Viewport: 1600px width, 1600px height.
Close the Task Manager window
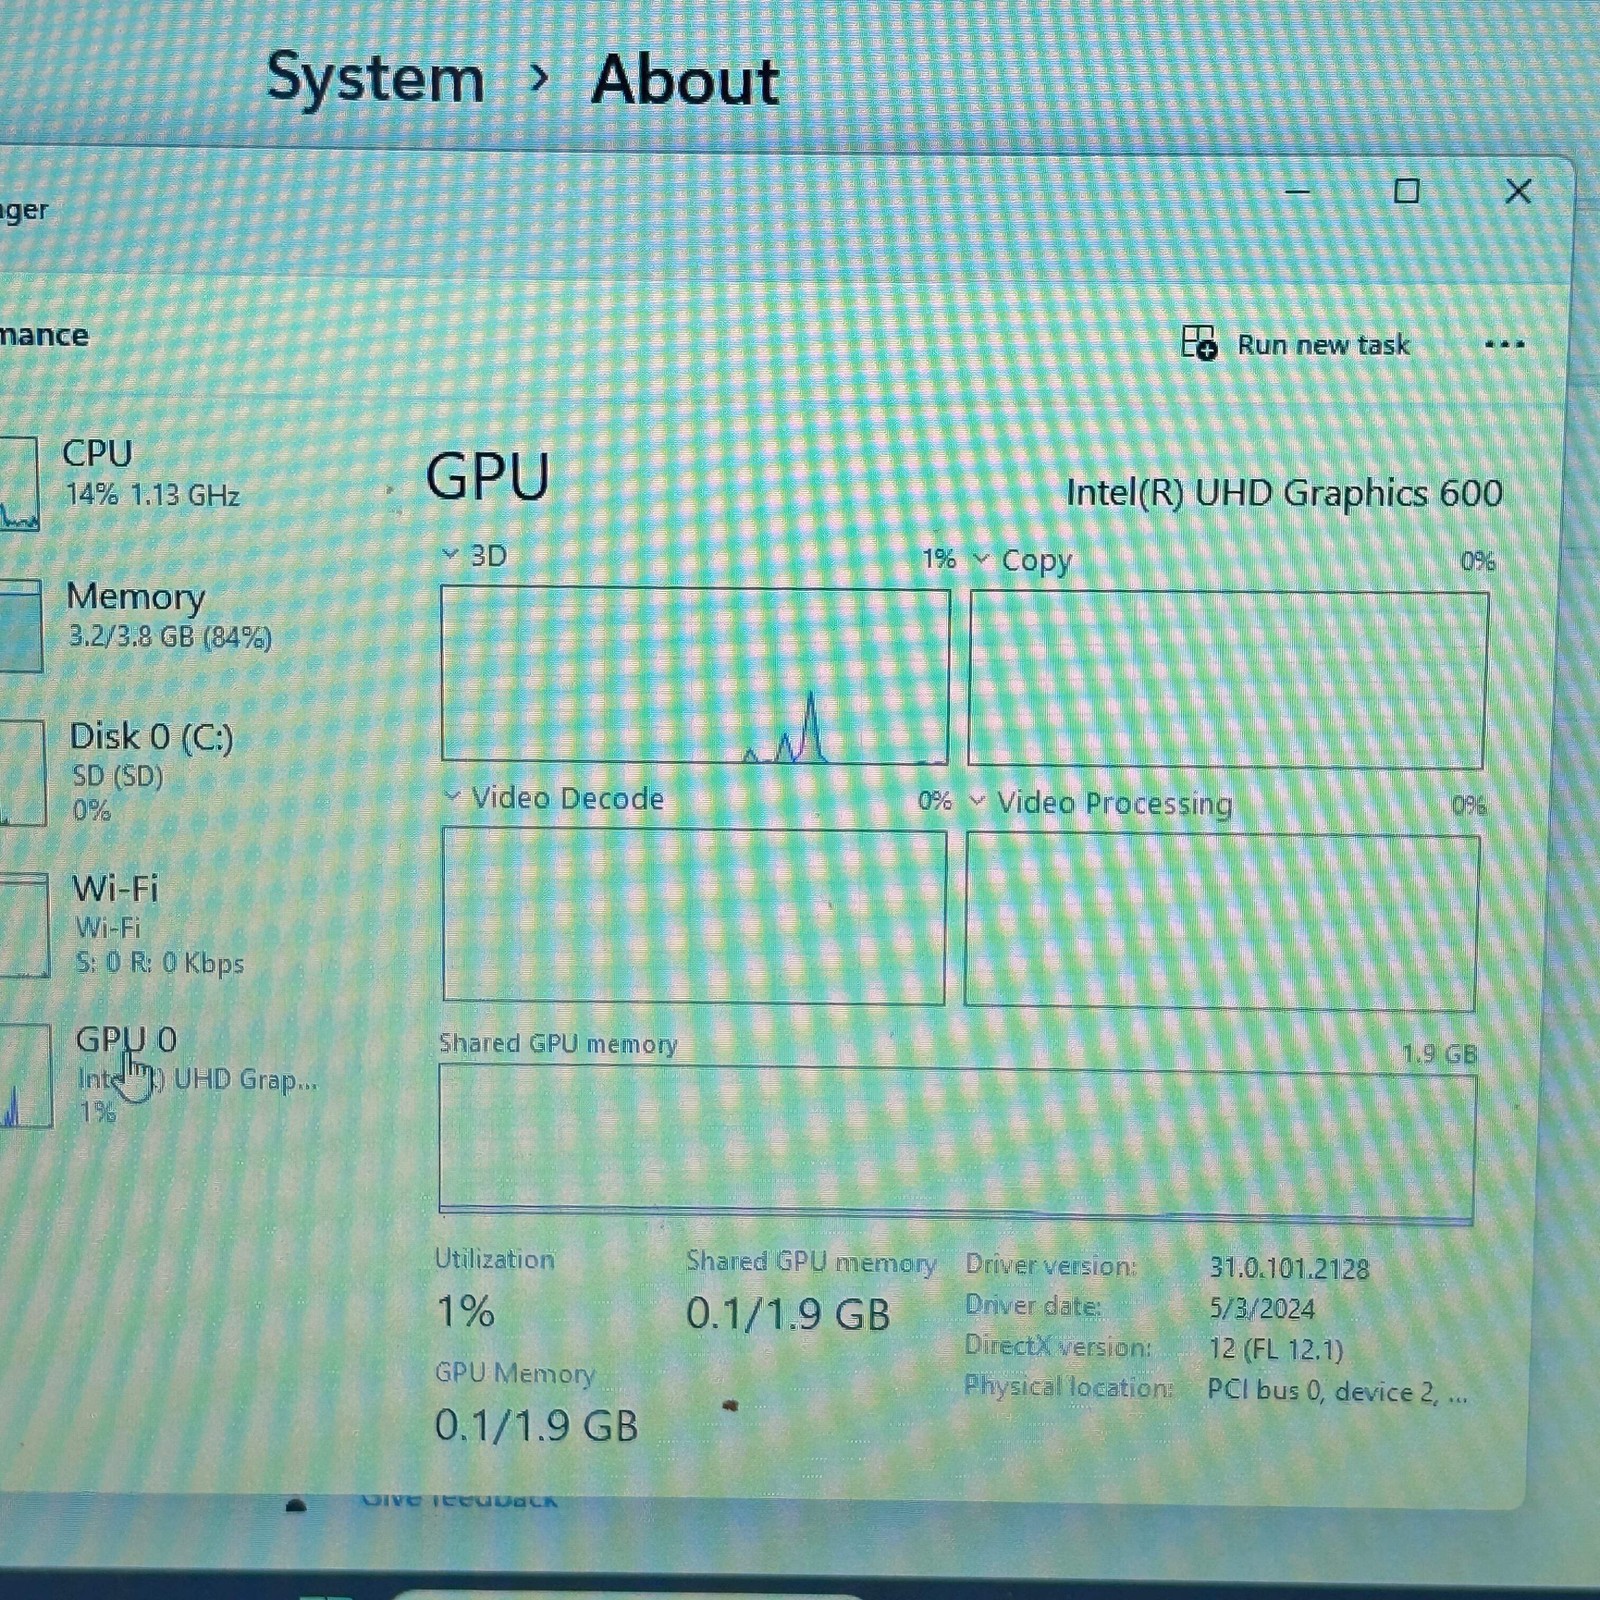[x=1518, y=191]
